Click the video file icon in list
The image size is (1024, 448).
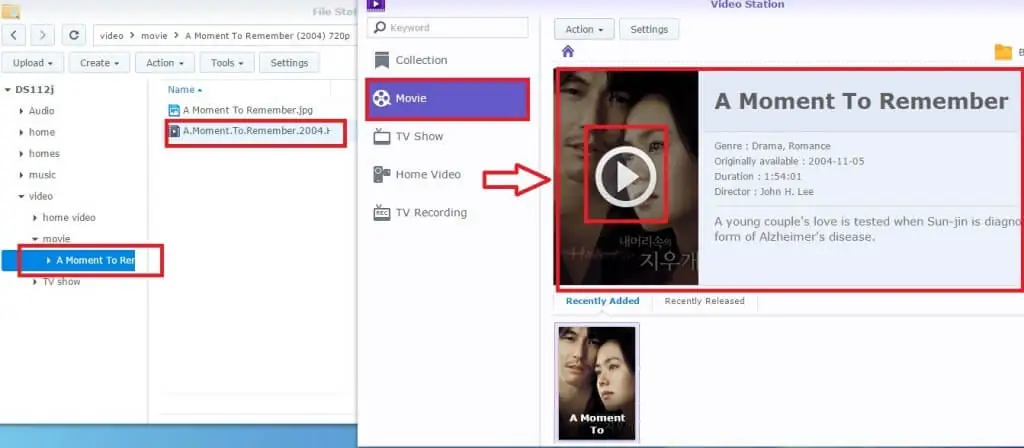coord(174,131)
